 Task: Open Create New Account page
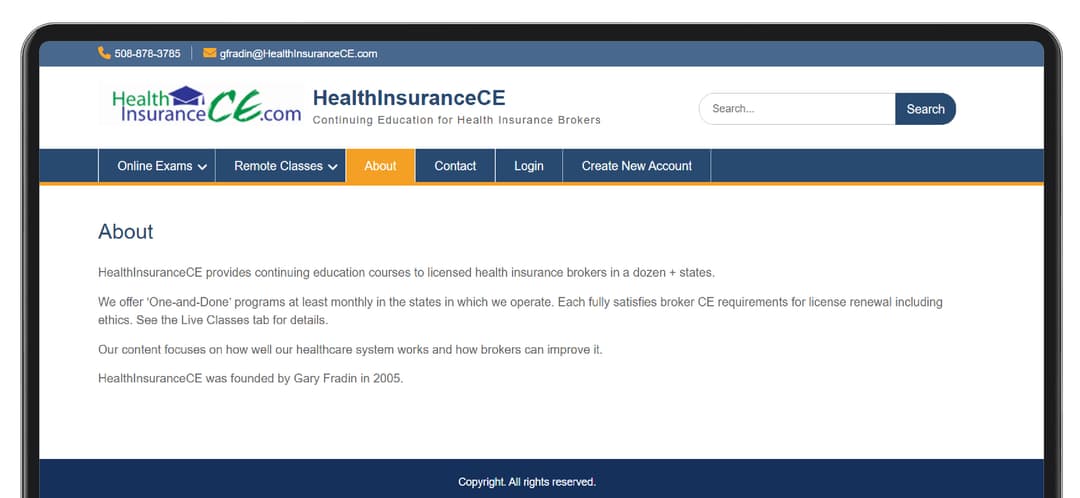pyautogui.click(x=636, y=166)
